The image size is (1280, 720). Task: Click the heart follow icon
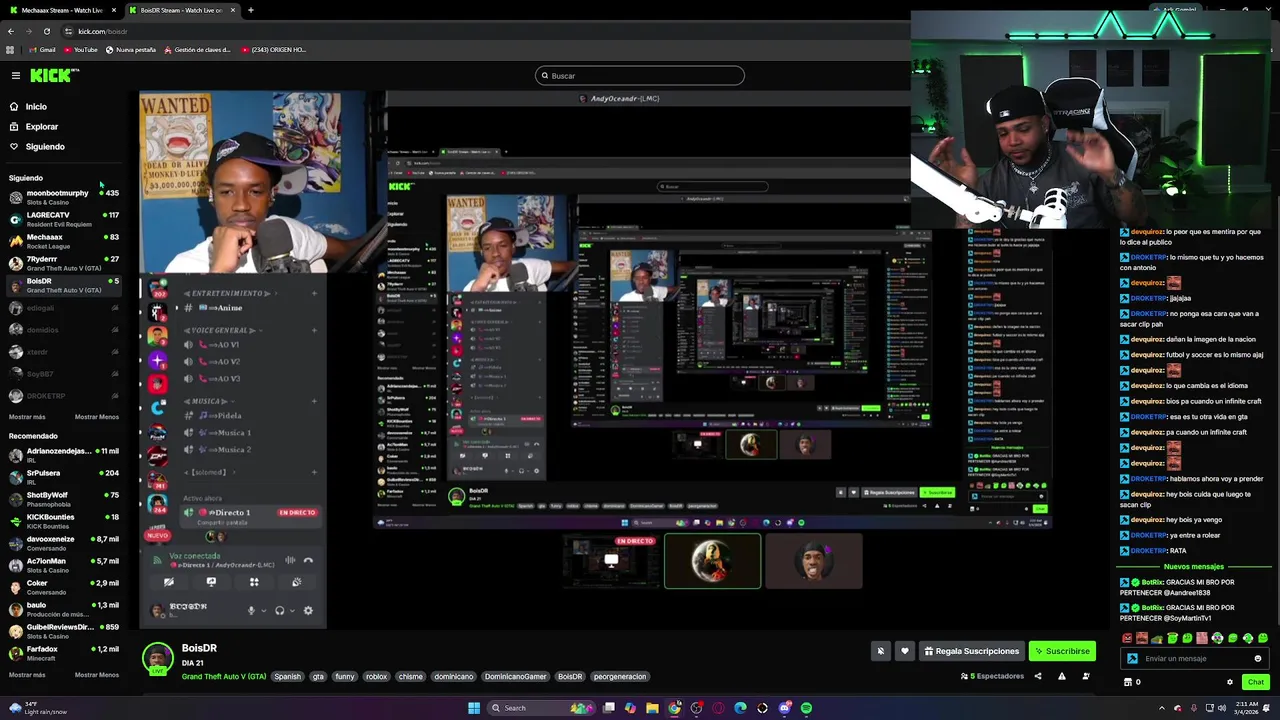coord(905,651)
